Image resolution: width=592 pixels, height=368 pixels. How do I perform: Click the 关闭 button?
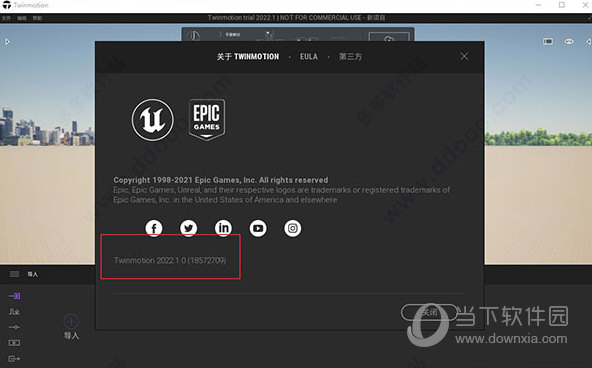click(429, 312)
